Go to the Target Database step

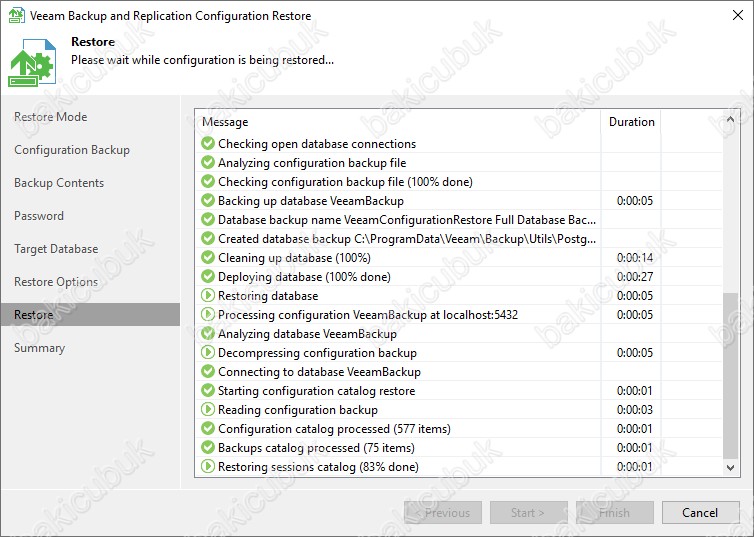pos(56,249)
